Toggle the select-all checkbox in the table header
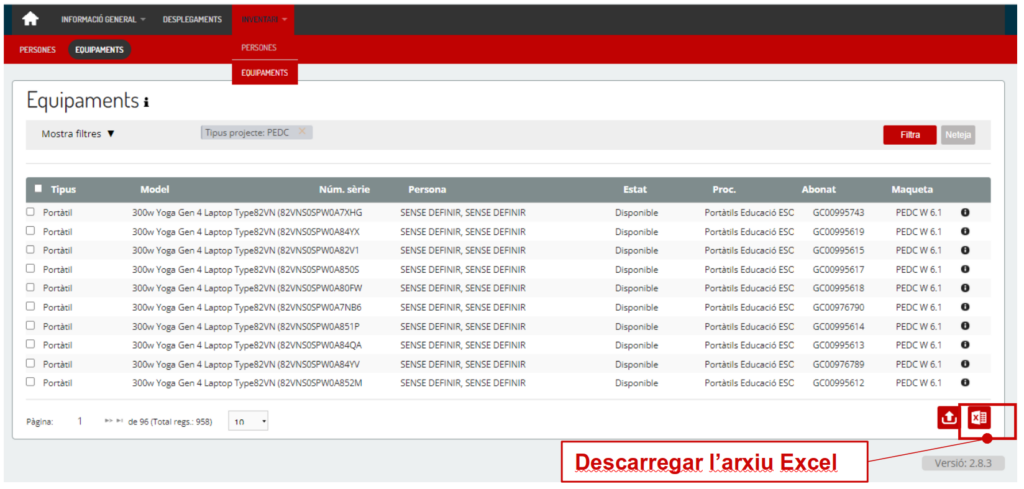The height and width of the screenshot is (489, 1024). point(38,189)
